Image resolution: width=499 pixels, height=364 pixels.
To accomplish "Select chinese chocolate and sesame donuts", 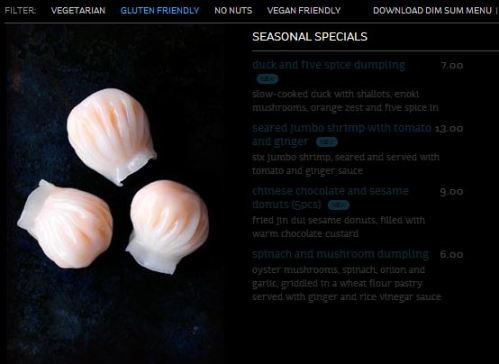I will coord(330,197).
